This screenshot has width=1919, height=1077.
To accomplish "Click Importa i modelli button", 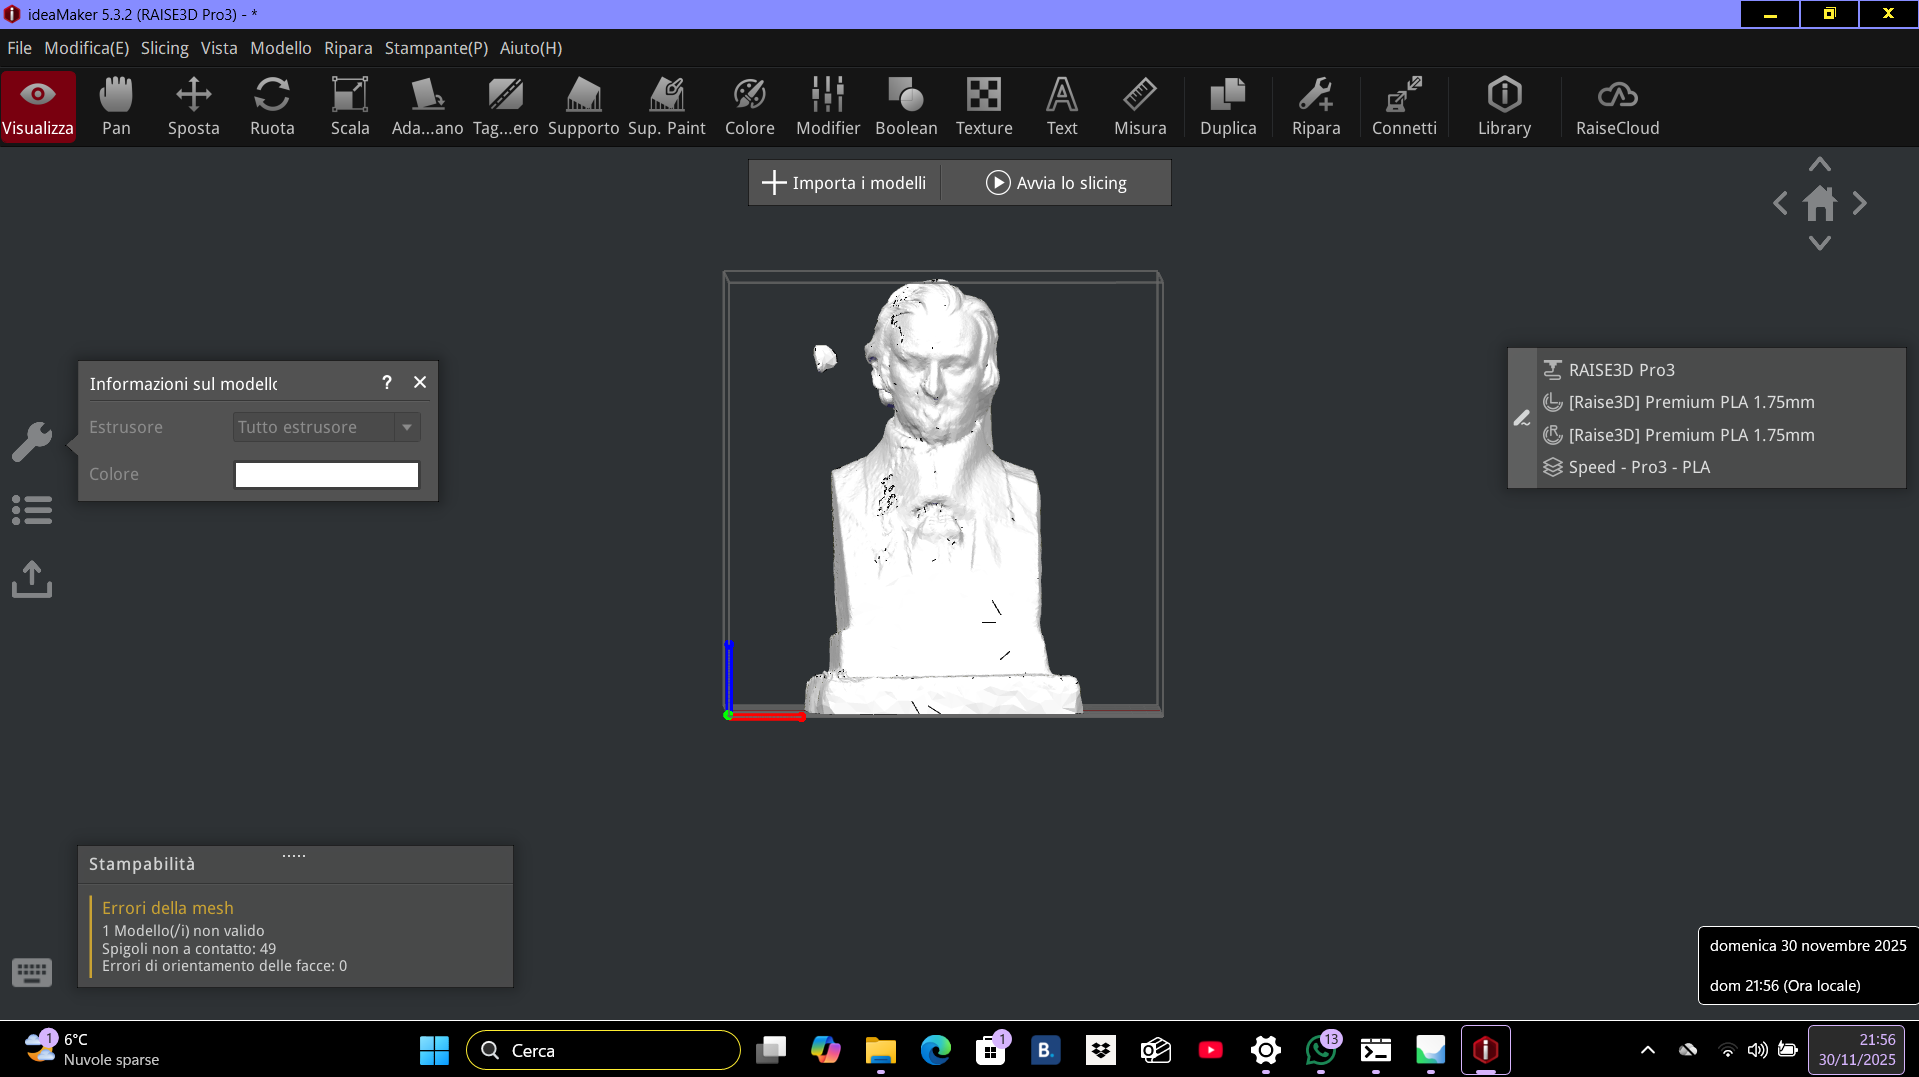I will (x=845, y=183).
